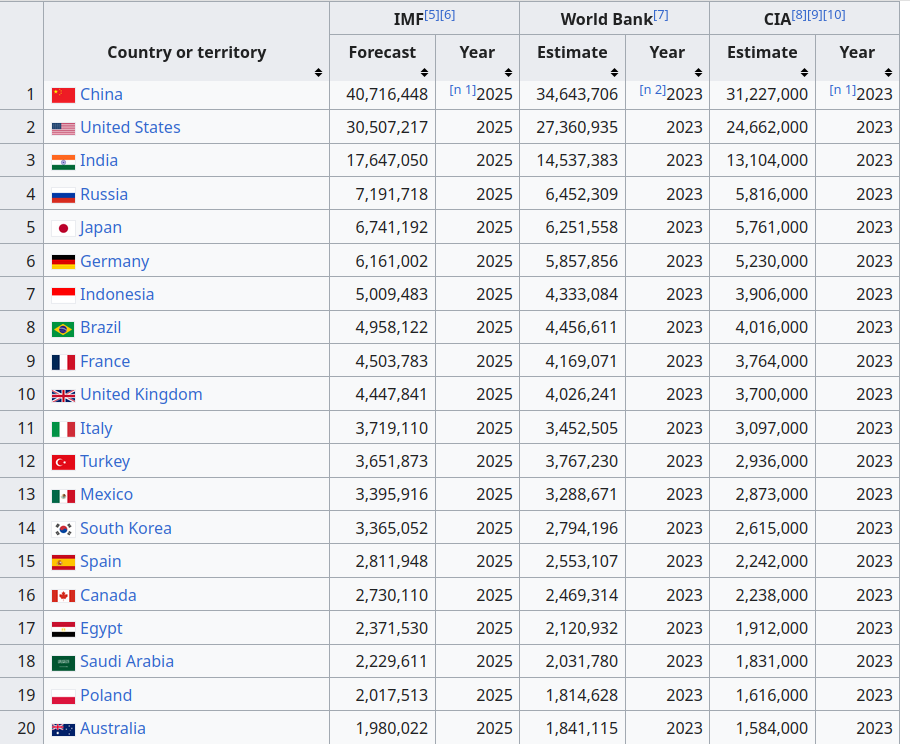This screenshot has width=910, height=744.
Task: Open the Turkey article link
Action: pos(105,461)
